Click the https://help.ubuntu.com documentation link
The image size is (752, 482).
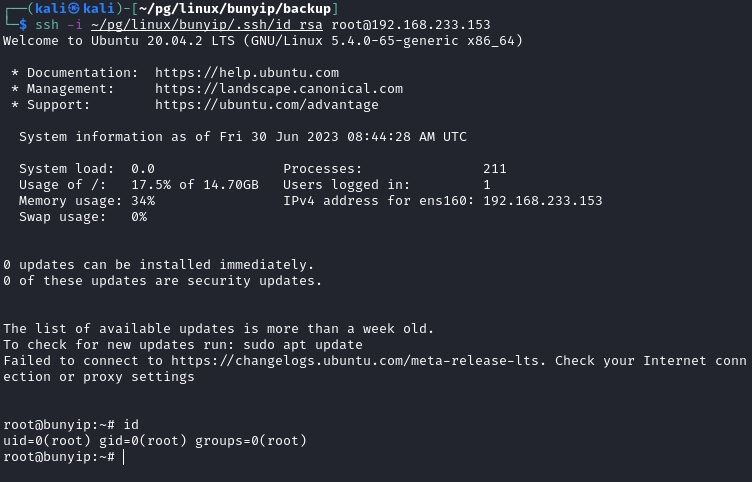[x=246, y=73]
